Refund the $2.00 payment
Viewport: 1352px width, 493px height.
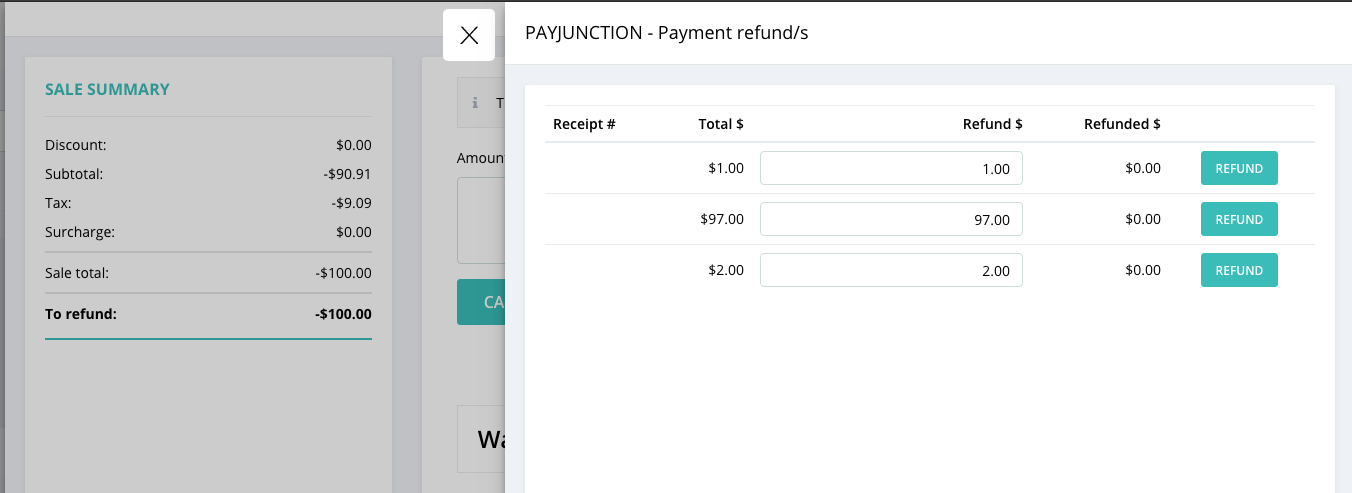click(1239, 270)
